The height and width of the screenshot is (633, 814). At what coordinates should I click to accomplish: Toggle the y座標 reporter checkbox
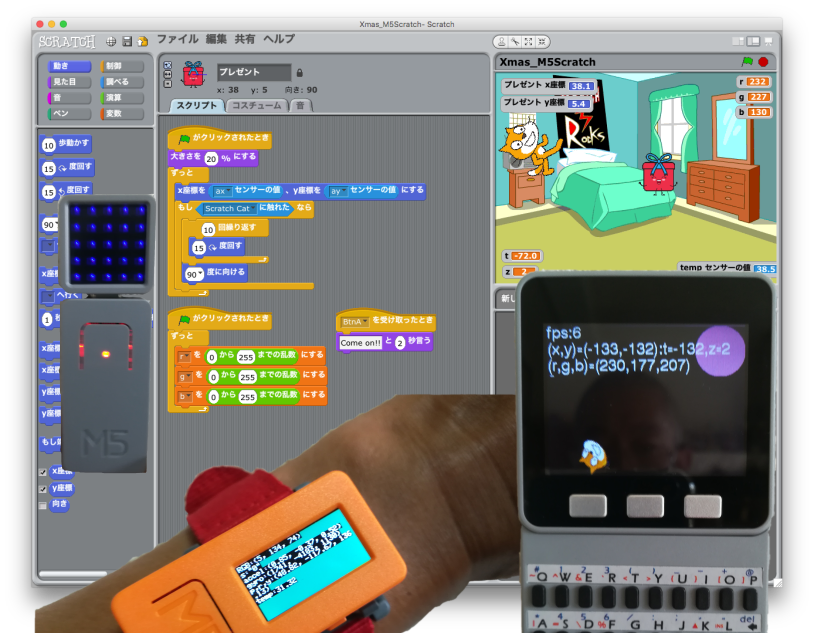[42, 488]
